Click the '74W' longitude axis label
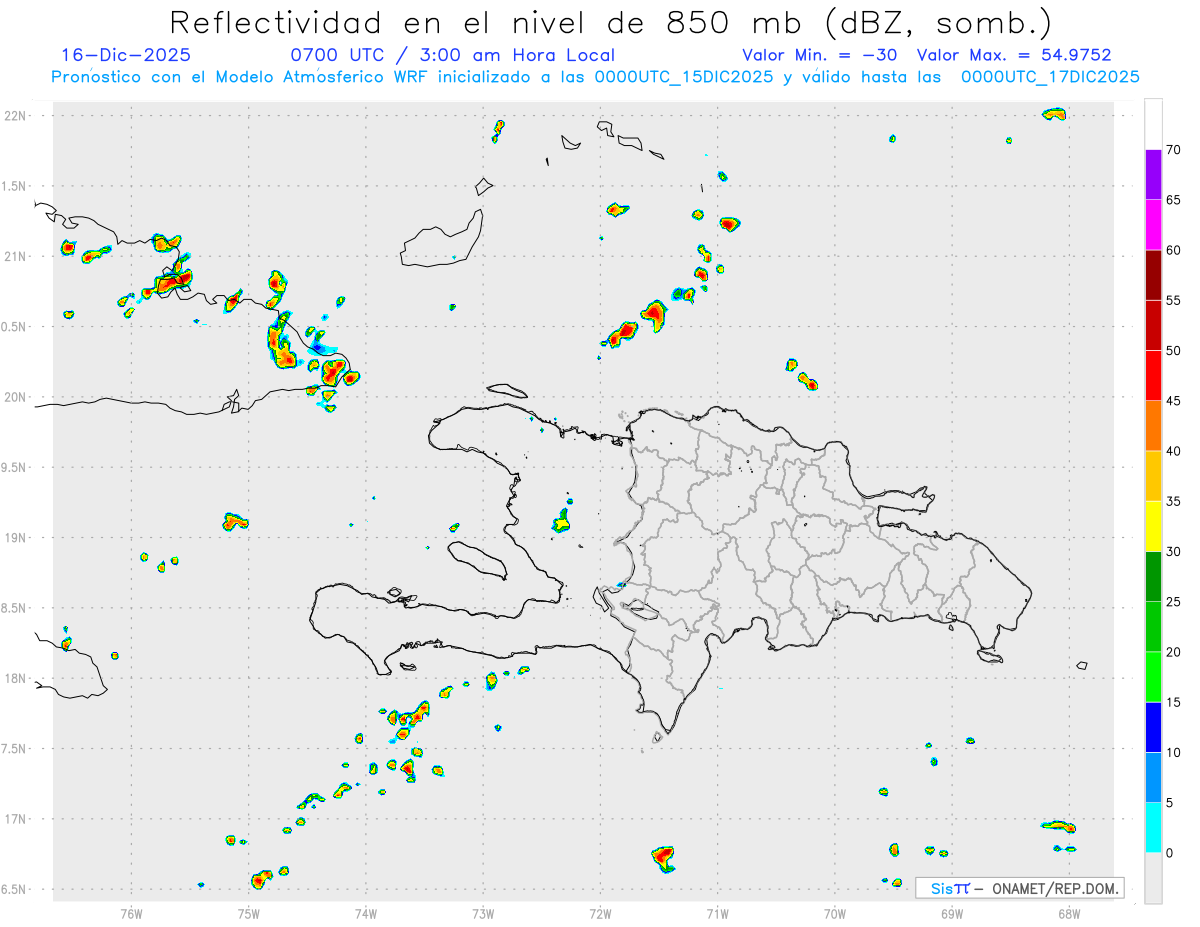This screenshot has width=1200, height=927. click(366, 913)
